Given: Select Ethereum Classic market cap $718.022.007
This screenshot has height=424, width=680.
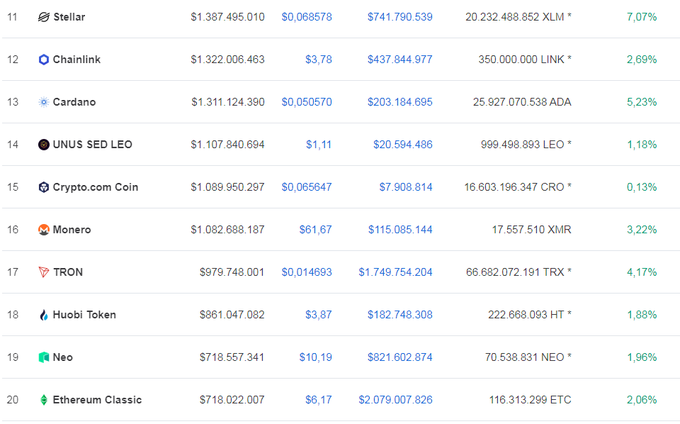Looking at the screenshot, I should click(232, 400).
